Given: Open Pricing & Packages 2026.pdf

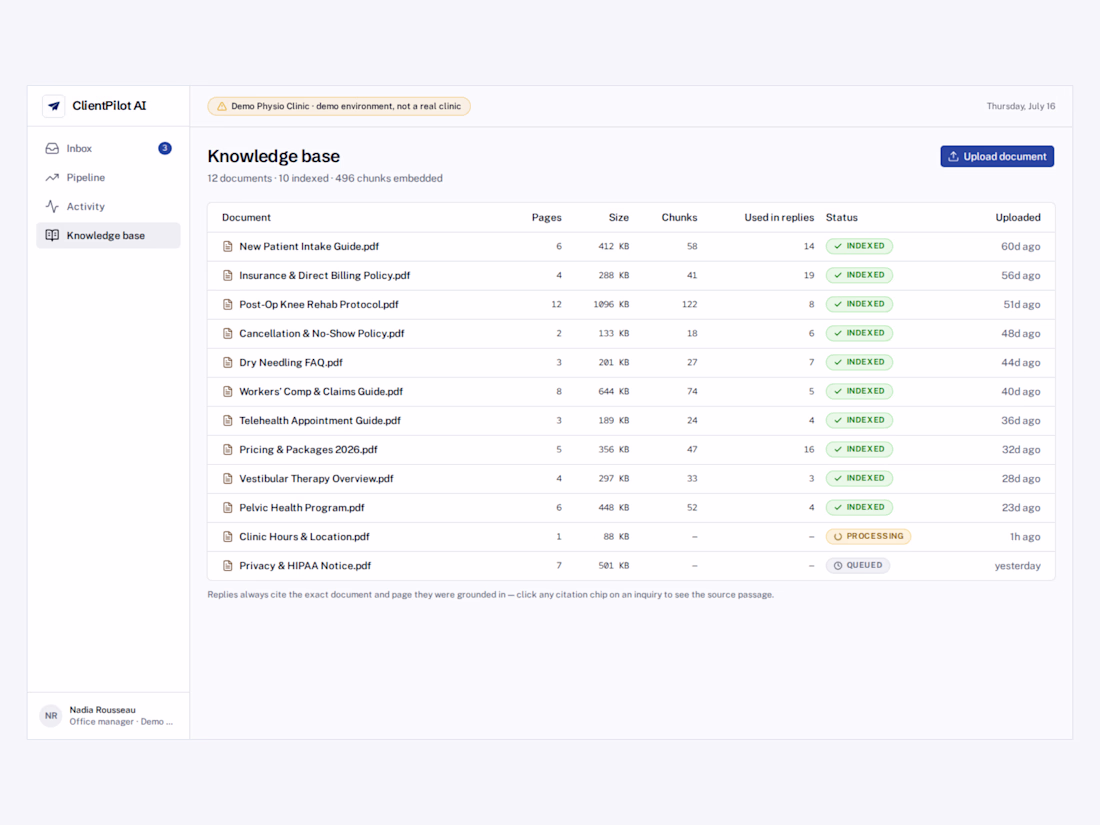Looking at the screenshot, I should pyautogui.click(x=308, y=450).
